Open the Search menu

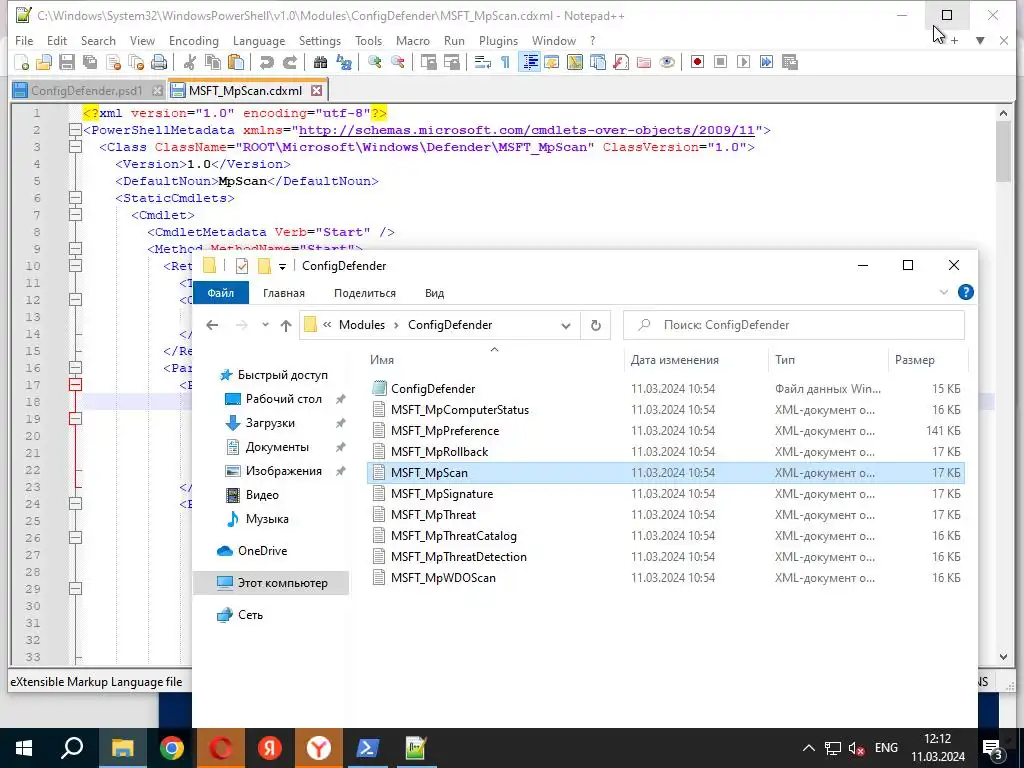98,40
